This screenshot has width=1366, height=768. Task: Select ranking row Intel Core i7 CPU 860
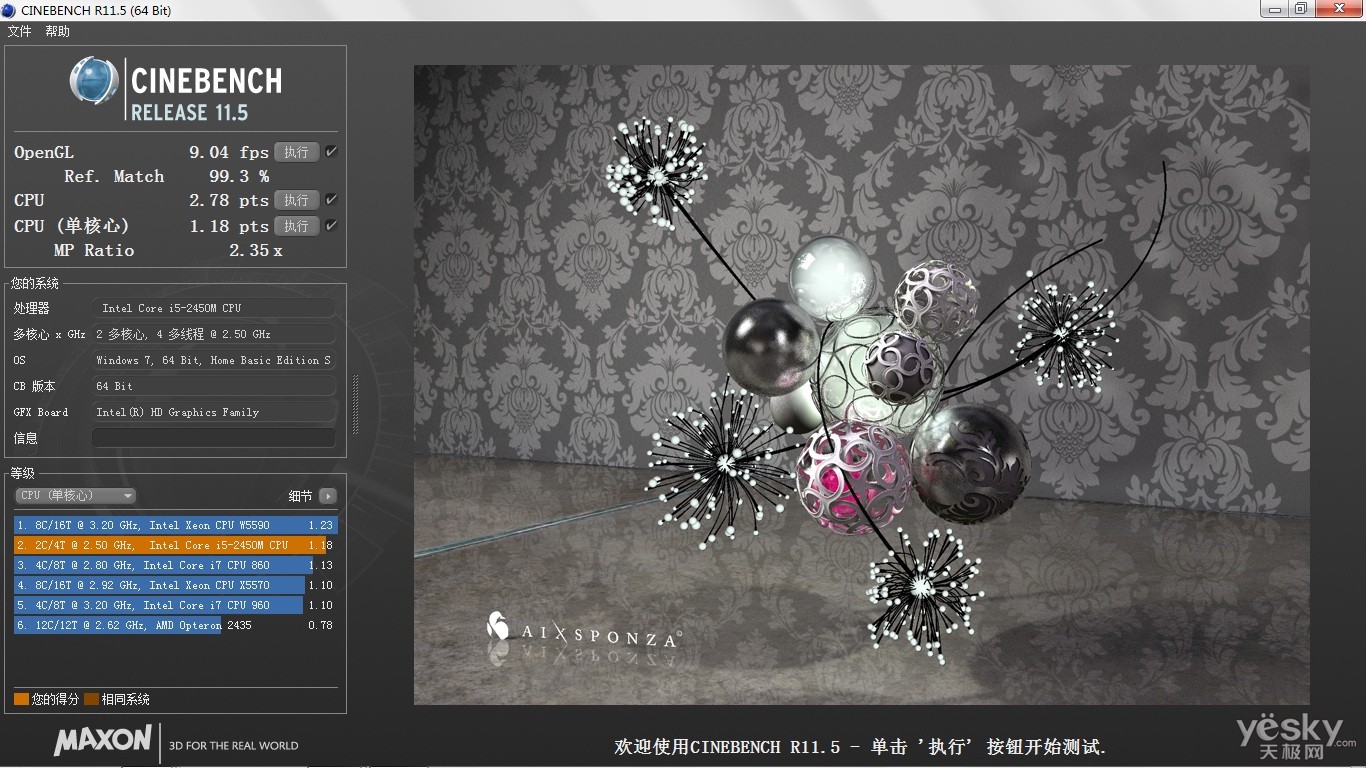[175, 565]
